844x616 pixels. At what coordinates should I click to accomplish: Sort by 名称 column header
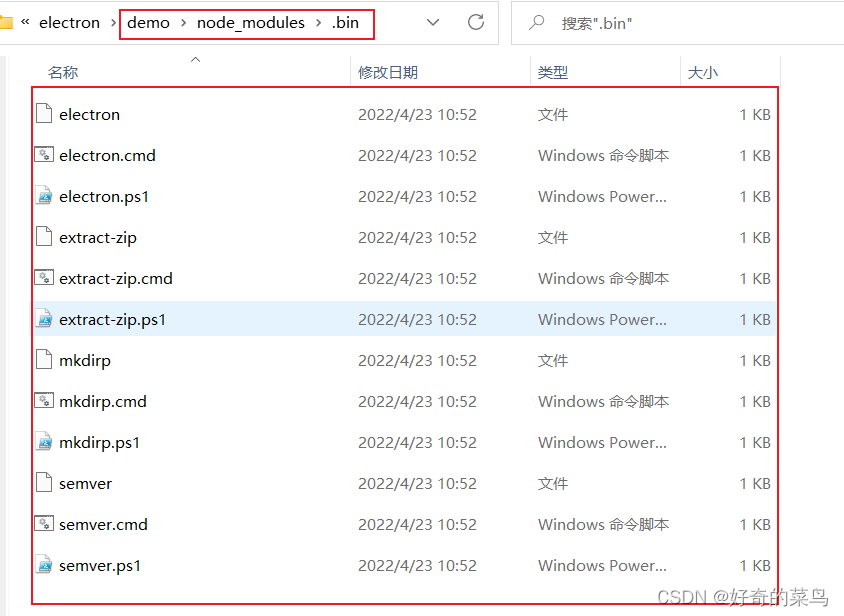(x=63, y=72)
